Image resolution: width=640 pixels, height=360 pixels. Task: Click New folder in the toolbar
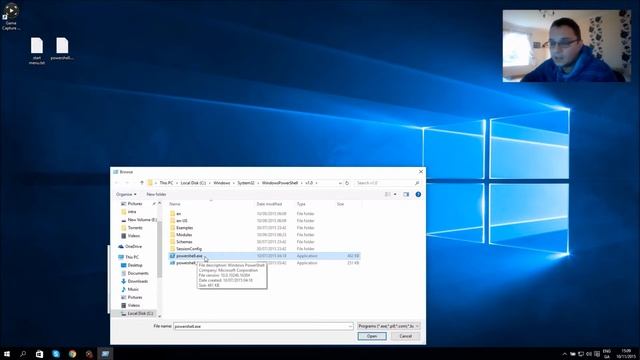(x=156, y=194)
